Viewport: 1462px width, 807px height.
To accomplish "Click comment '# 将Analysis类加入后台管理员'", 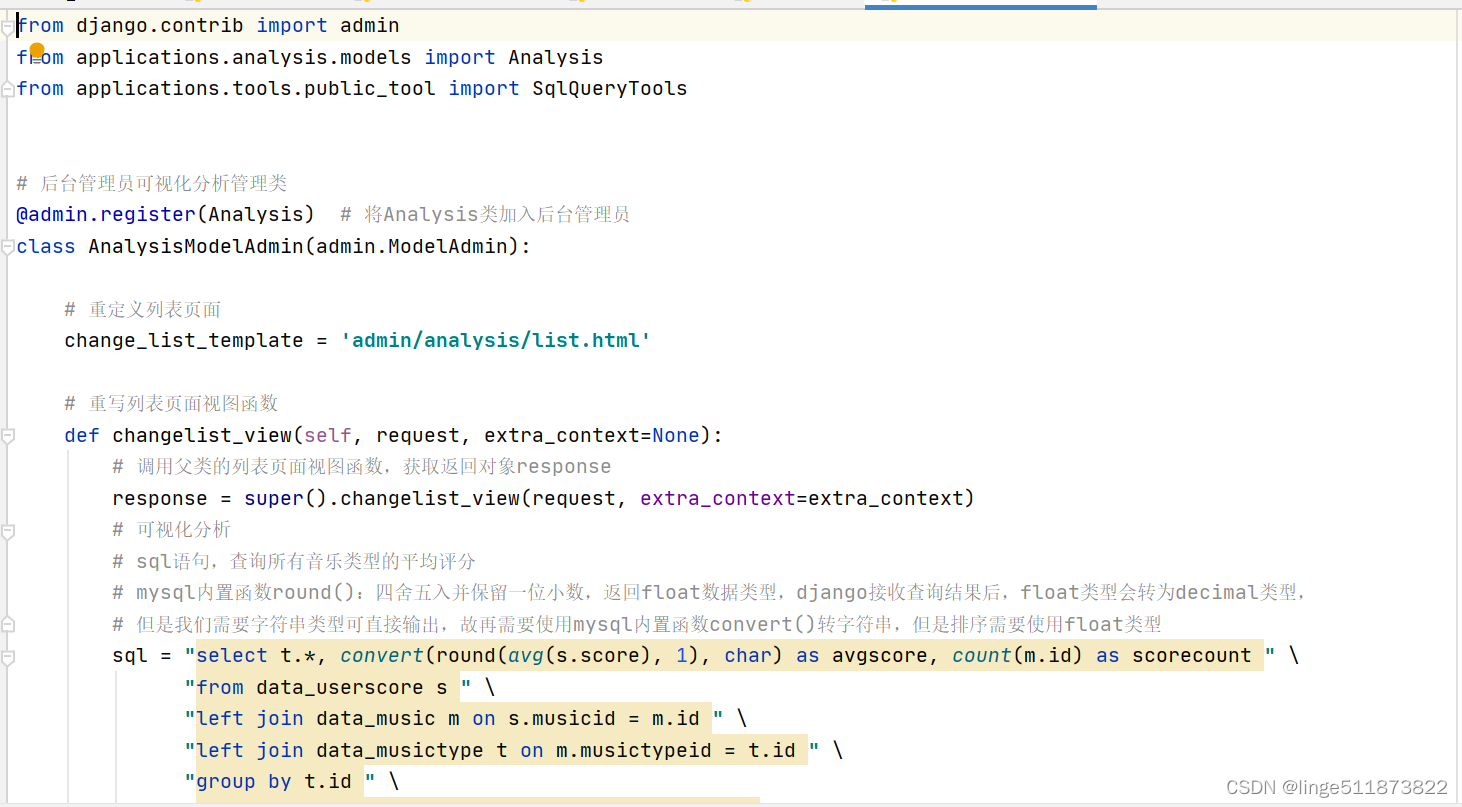I will pyautogui.click(x=485, y=214).
